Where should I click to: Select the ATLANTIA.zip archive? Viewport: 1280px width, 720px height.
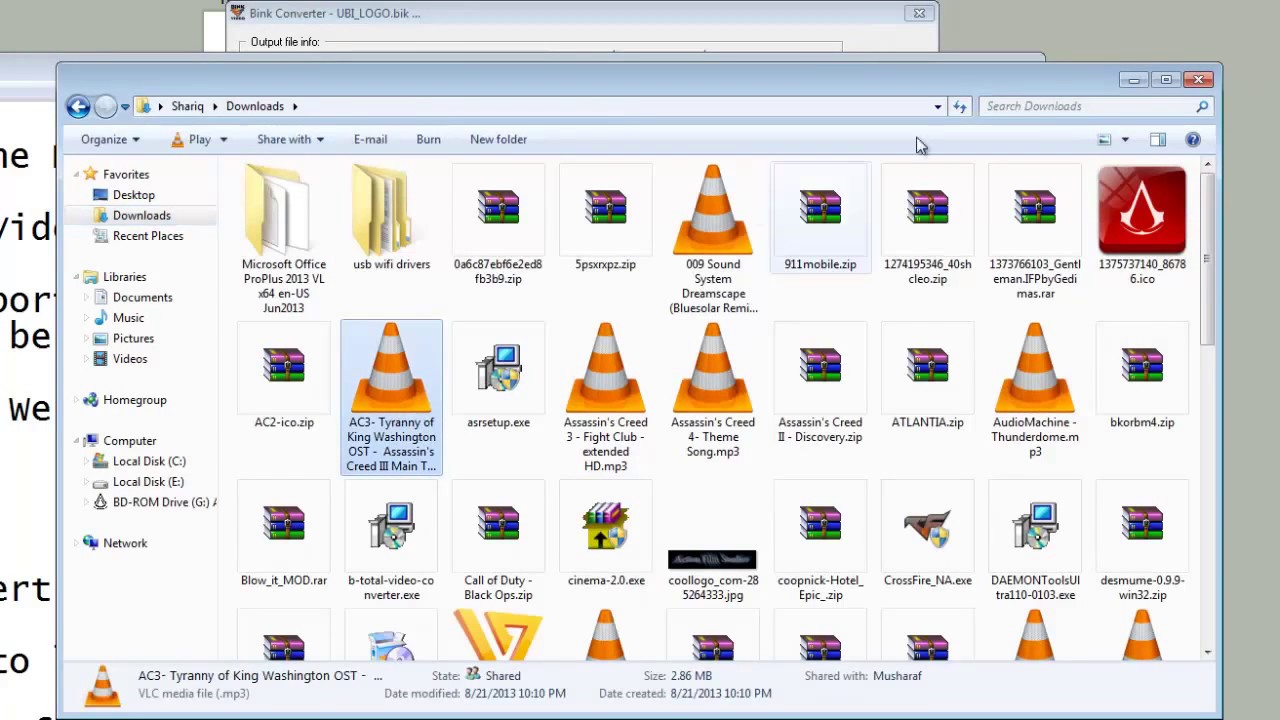click(x=927, y=376)
